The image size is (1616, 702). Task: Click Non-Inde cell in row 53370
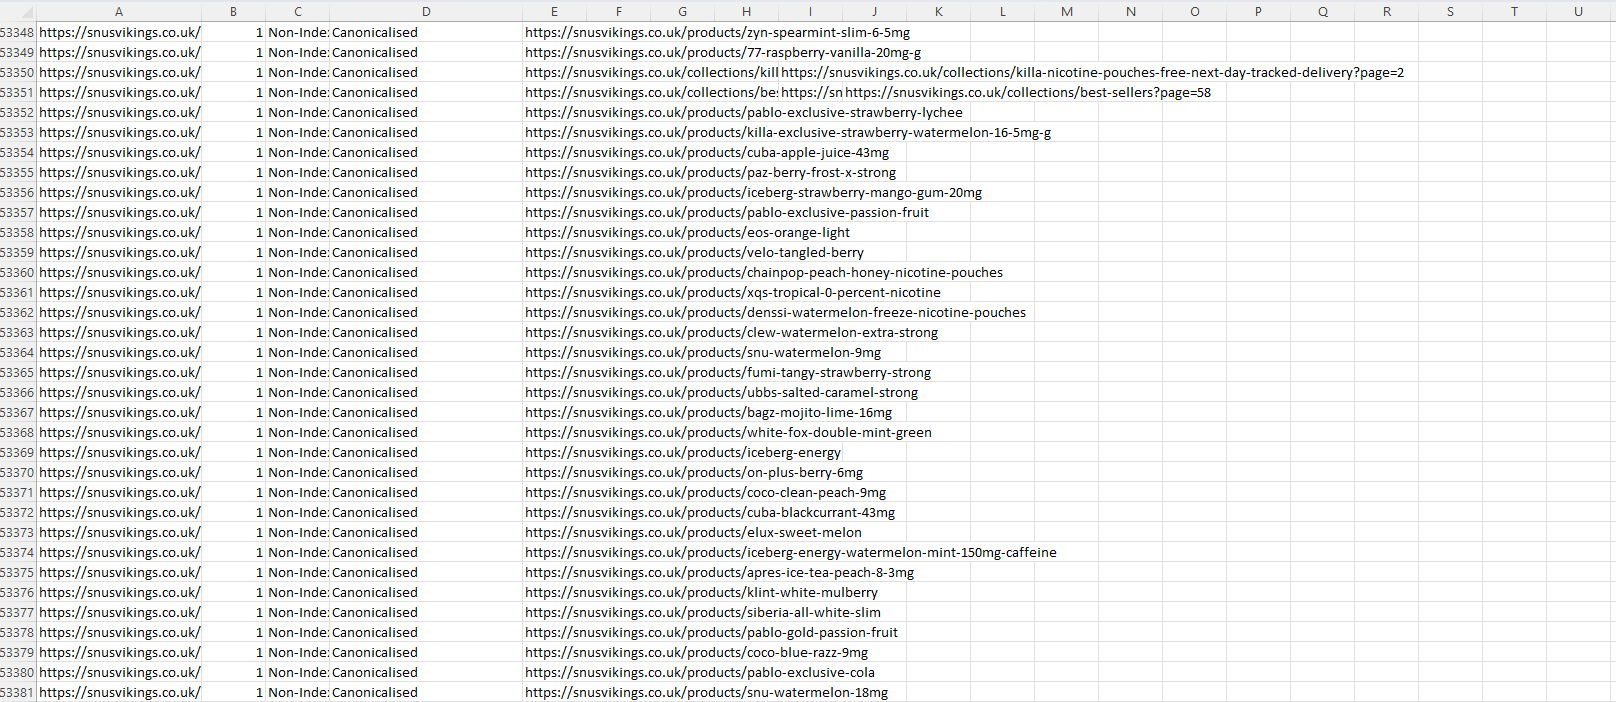coord(298,472)
